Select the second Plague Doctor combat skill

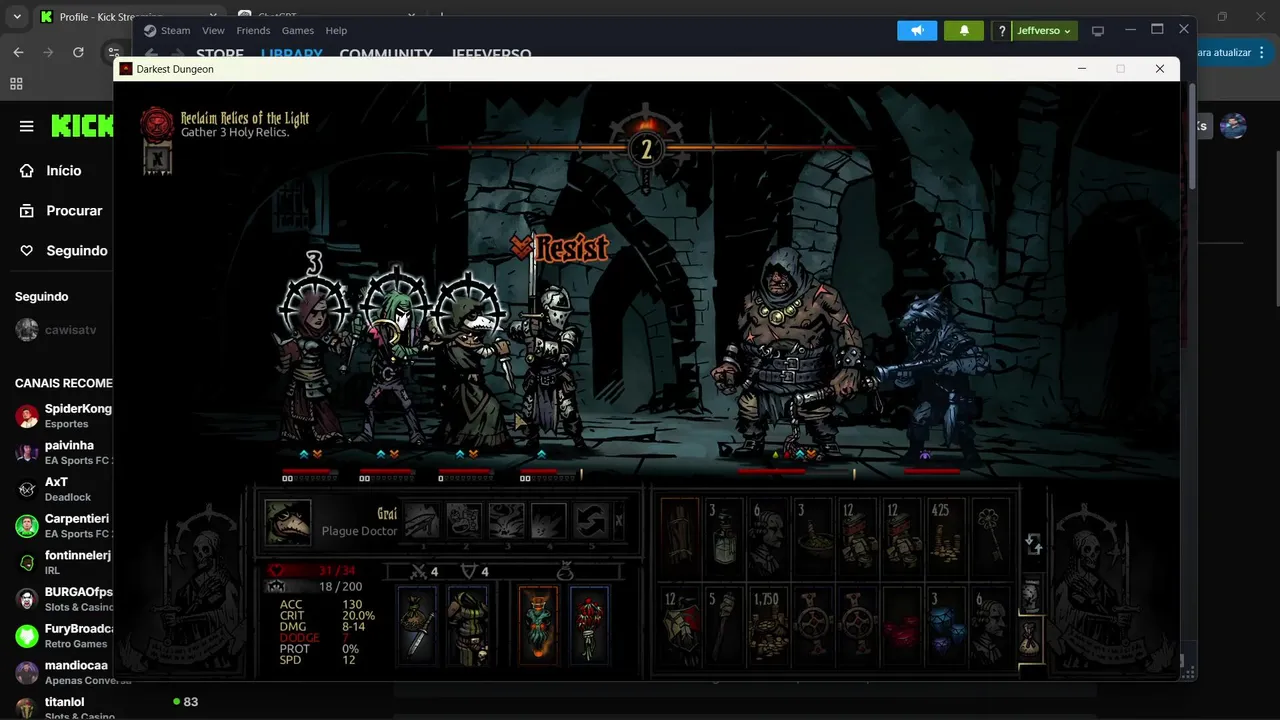[x=464, y=520]
